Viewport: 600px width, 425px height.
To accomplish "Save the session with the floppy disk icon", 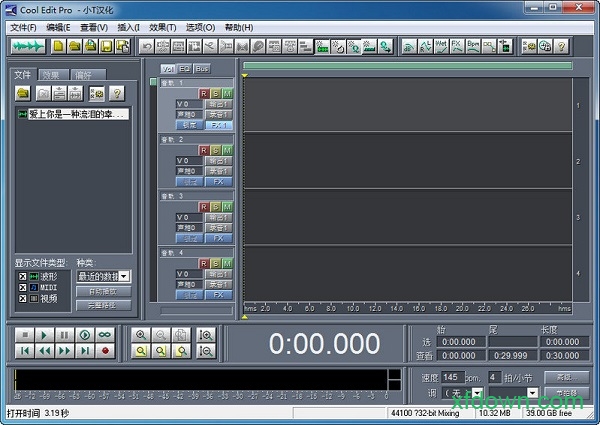I will click(x=106, y=47).
